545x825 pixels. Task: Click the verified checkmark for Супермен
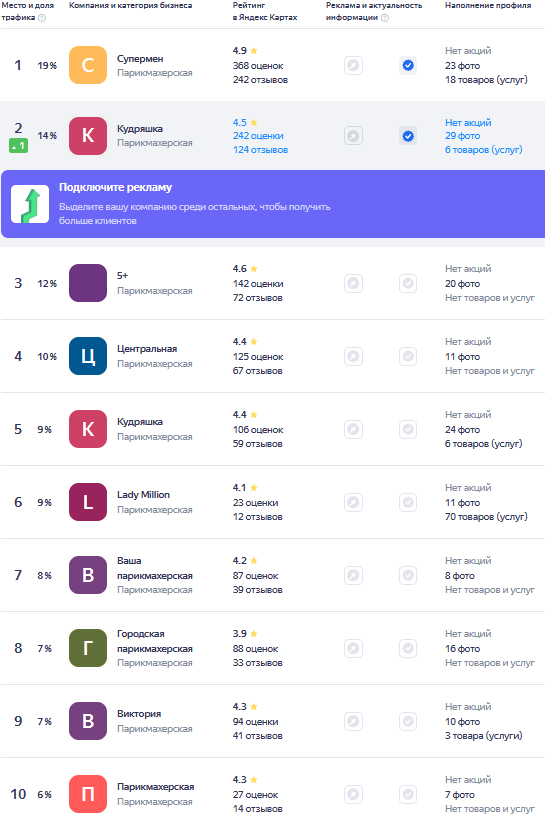pyautogui.click(x=408, y=65)
